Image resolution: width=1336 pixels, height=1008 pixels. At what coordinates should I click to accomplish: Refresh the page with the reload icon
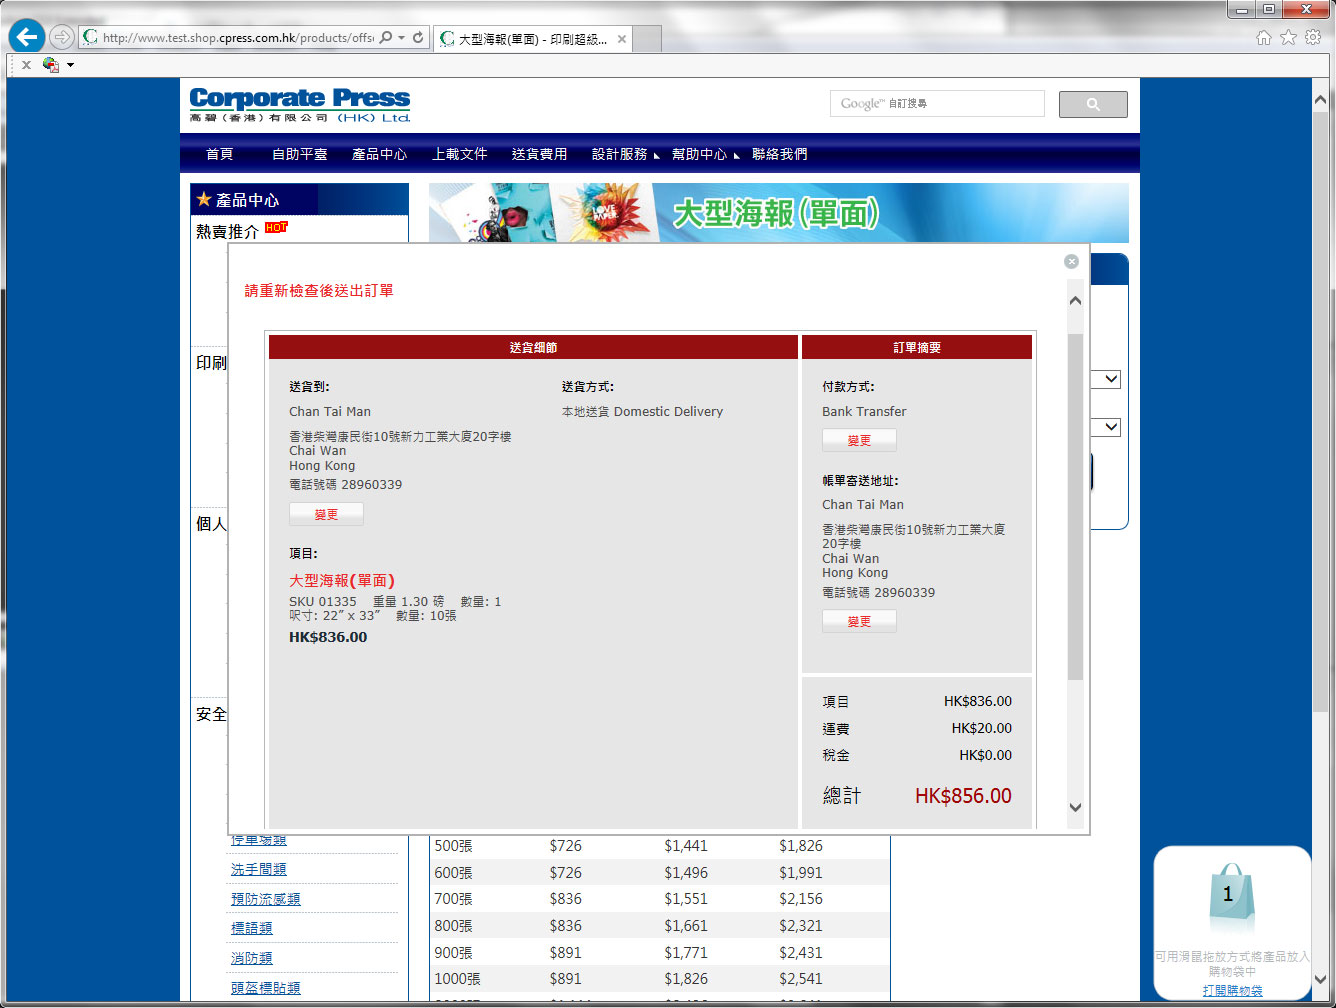click(x=418, y=38)
